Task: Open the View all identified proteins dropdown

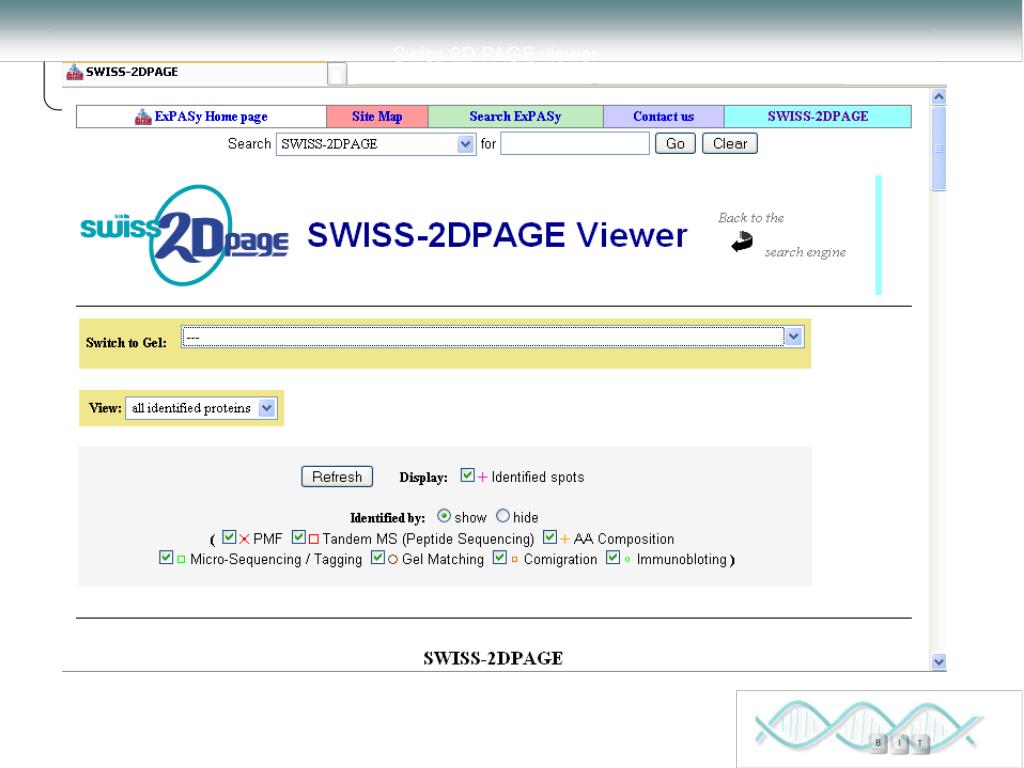Action: pos(201,408)
